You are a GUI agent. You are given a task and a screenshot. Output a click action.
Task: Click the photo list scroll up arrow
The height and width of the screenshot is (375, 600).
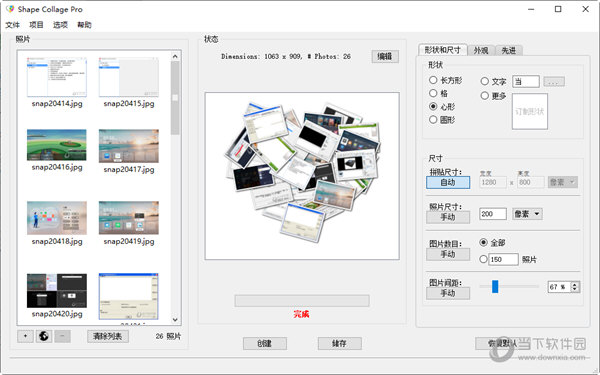coord(175,56)
